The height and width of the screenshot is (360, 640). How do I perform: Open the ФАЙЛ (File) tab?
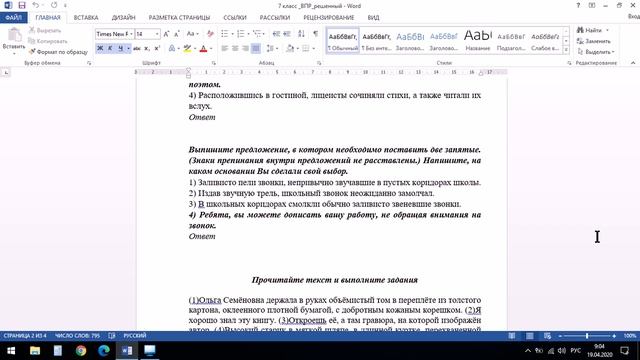(x=13, y=18)
